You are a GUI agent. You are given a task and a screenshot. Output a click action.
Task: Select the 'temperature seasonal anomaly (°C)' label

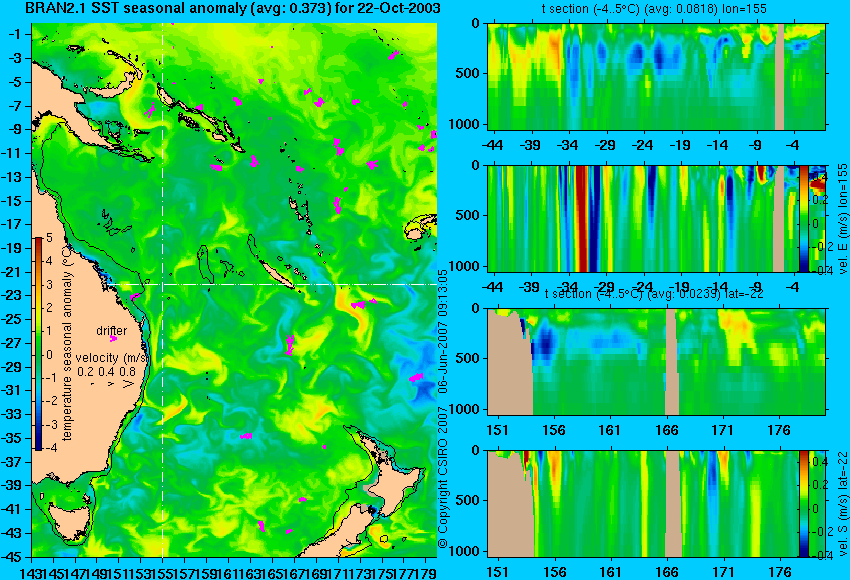pyautogui.click(x=67, y=343)
